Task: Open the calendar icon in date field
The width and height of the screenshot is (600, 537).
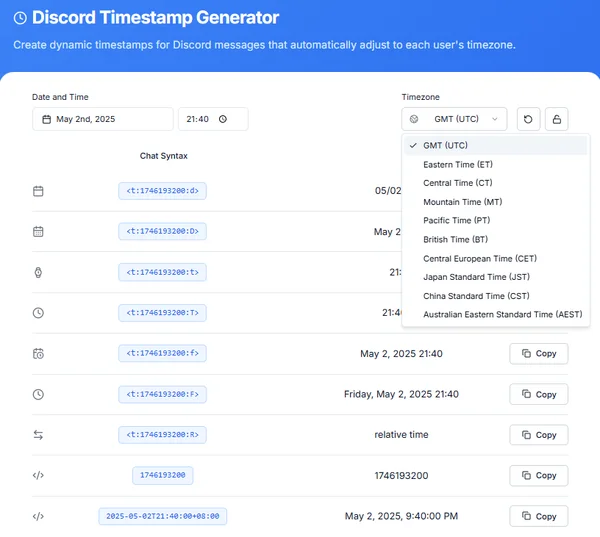Action: click(x=46, y=119)
